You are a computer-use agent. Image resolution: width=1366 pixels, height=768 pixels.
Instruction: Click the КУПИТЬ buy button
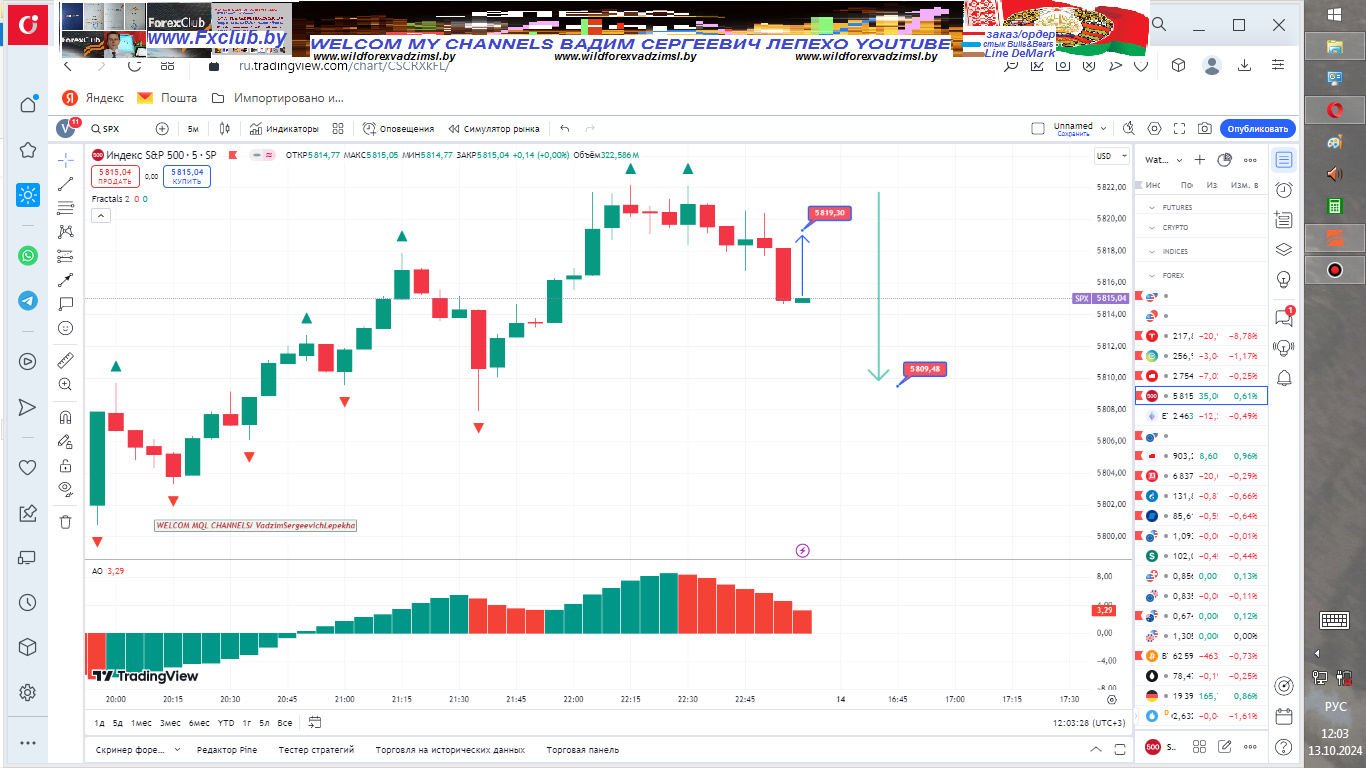[187, 177]
